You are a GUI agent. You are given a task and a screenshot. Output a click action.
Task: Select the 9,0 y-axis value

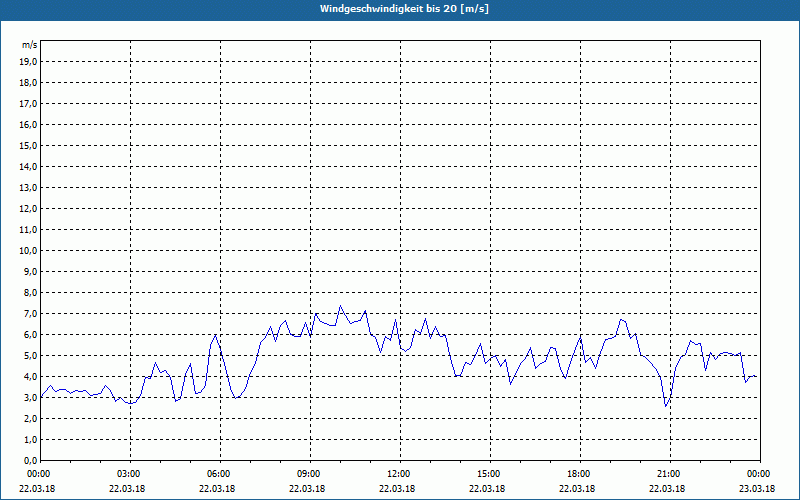click(30, 271)
